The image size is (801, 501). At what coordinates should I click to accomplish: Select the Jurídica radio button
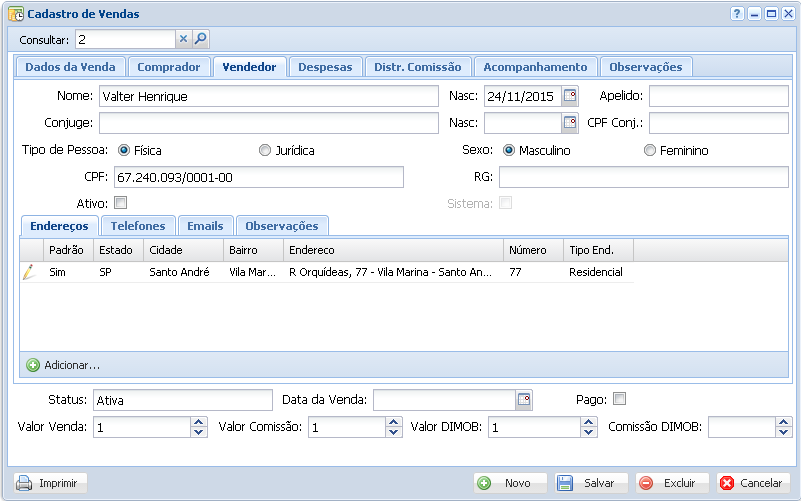265,151
